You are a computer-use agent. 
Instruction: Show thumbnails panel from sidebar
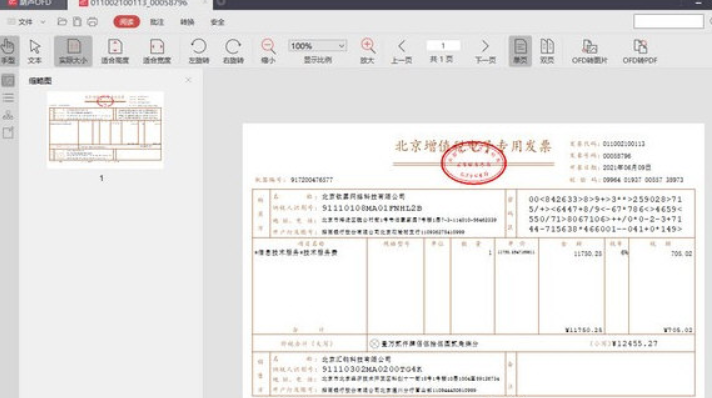point(8,81)
